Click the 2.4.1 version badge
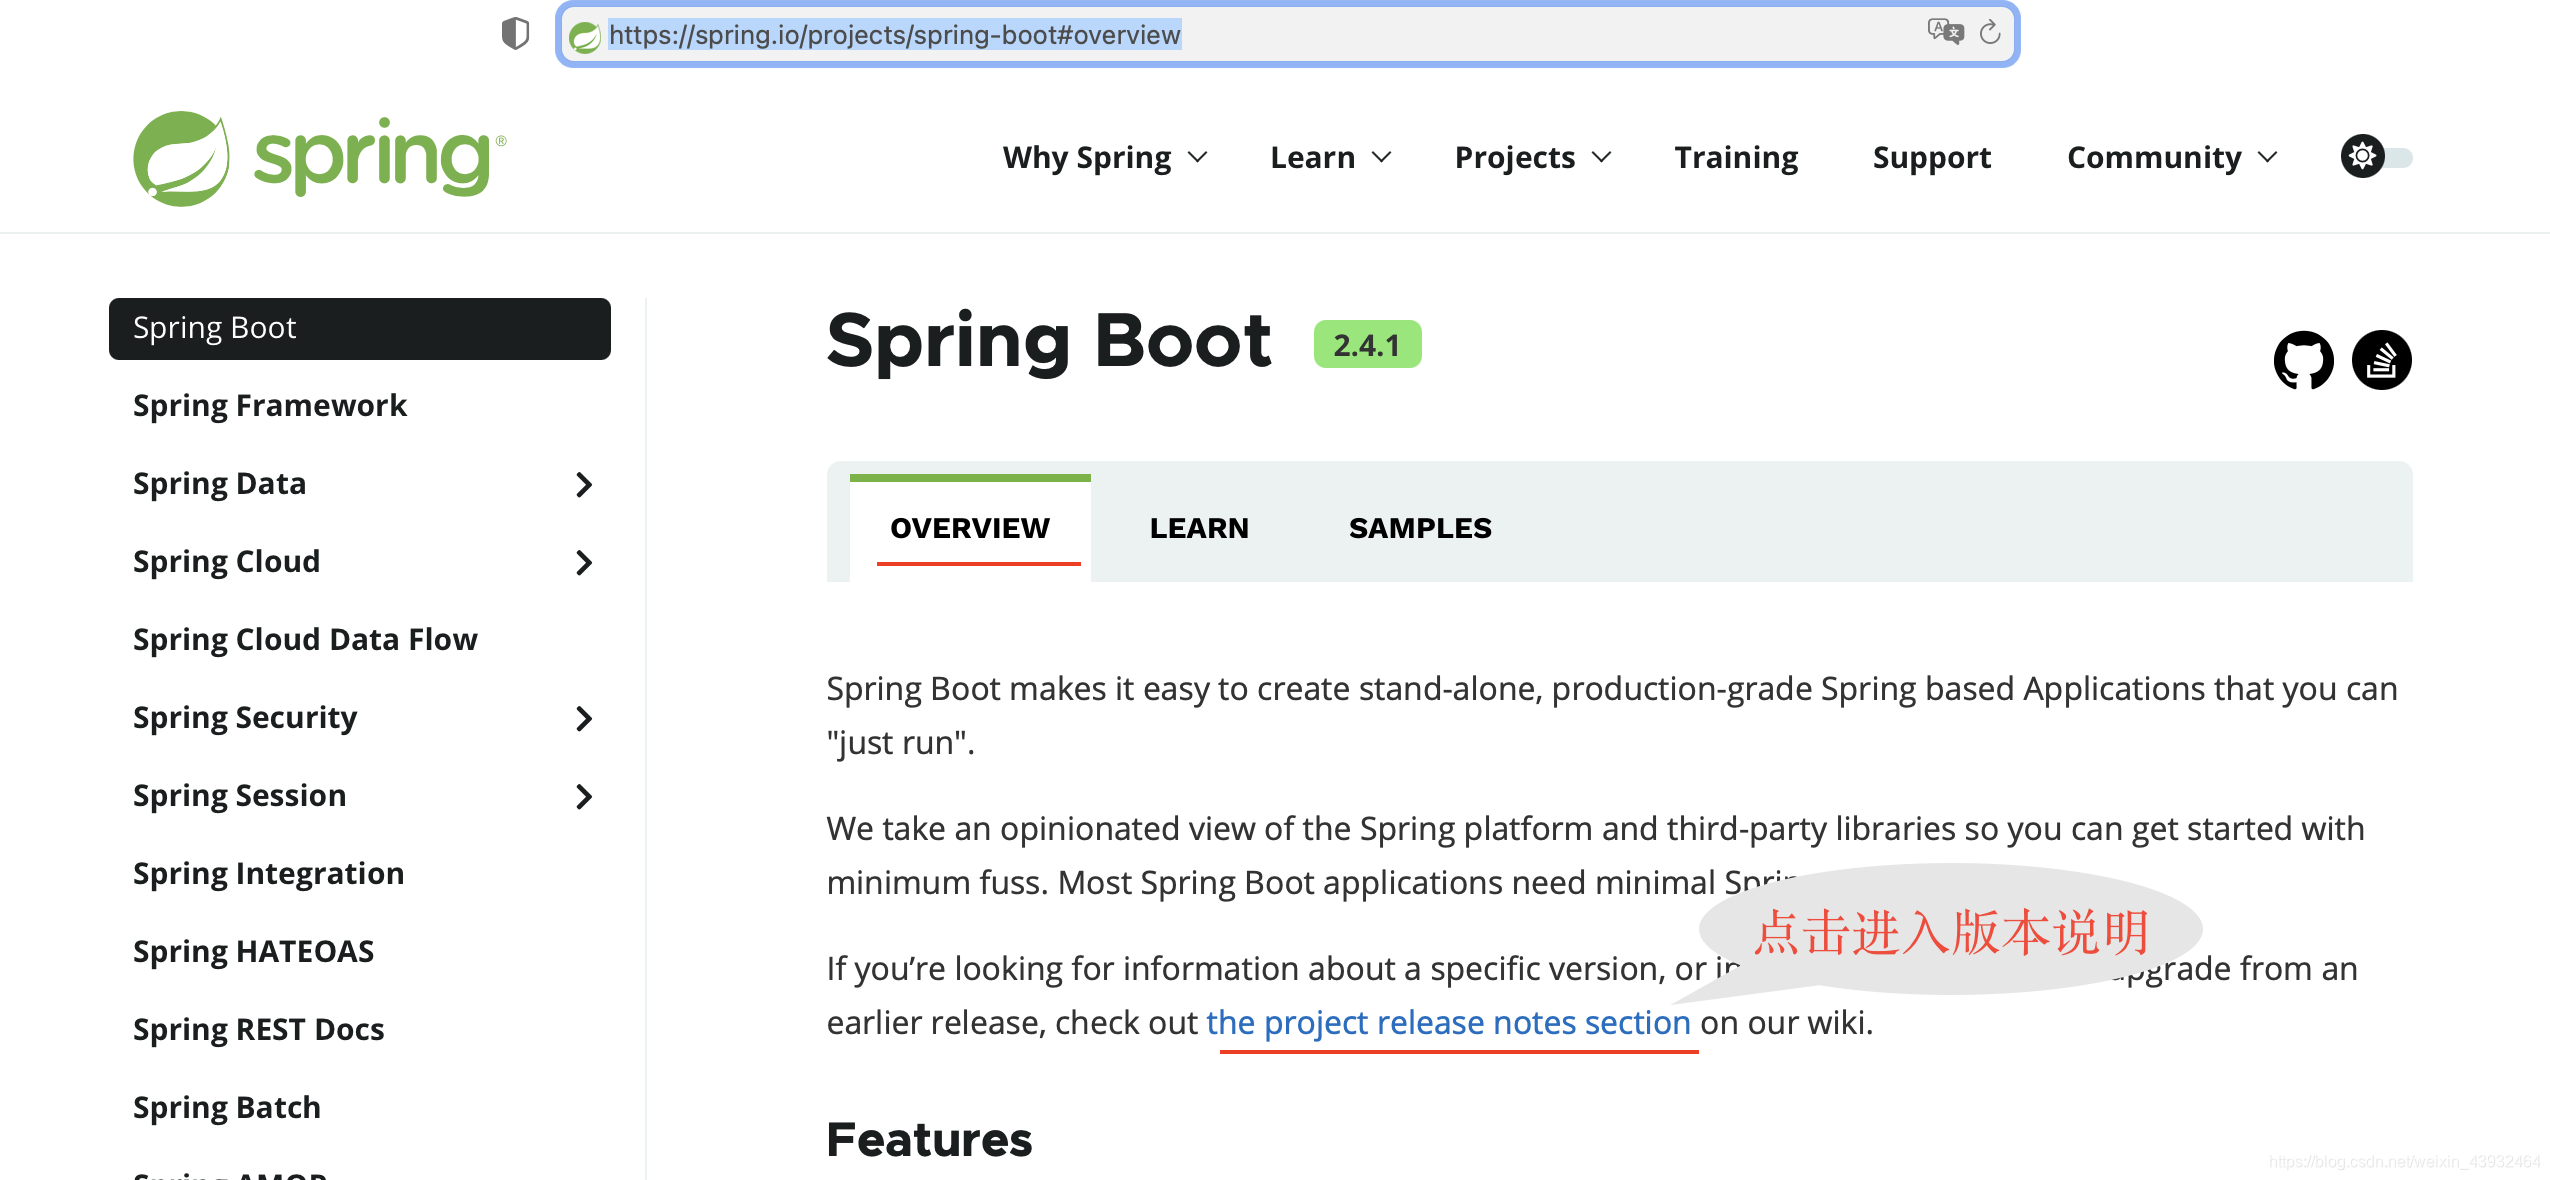Image resolution: width=2550 pixels, height=1180 pixels. pos(1367,343)
